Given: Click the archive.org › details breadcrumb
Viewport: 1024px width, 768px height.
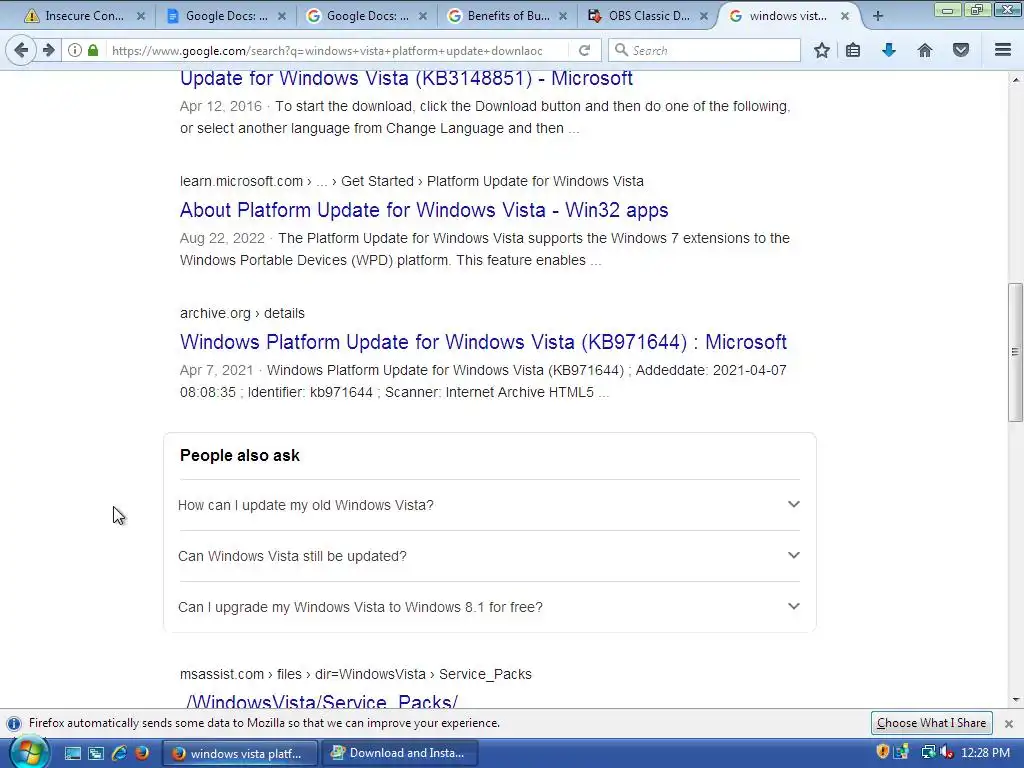Looking at the screenshot, I should 242,313.
